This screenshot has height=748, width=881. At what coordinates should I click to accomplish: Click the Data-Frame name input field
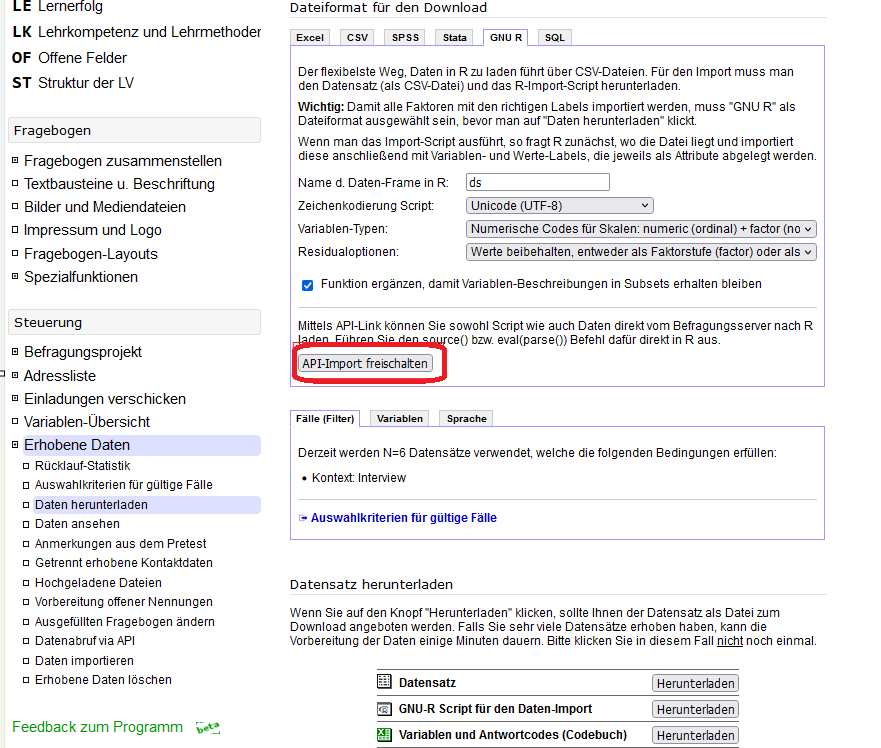click(538, 182)
